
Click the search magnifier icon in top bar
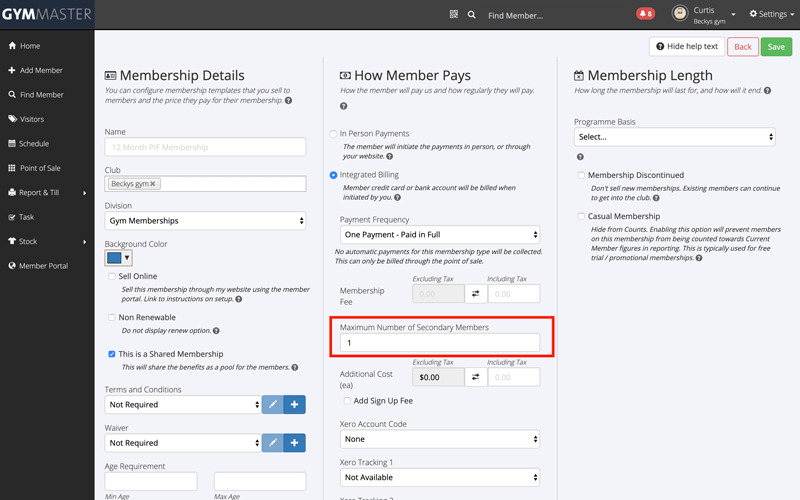coord(472,15)
